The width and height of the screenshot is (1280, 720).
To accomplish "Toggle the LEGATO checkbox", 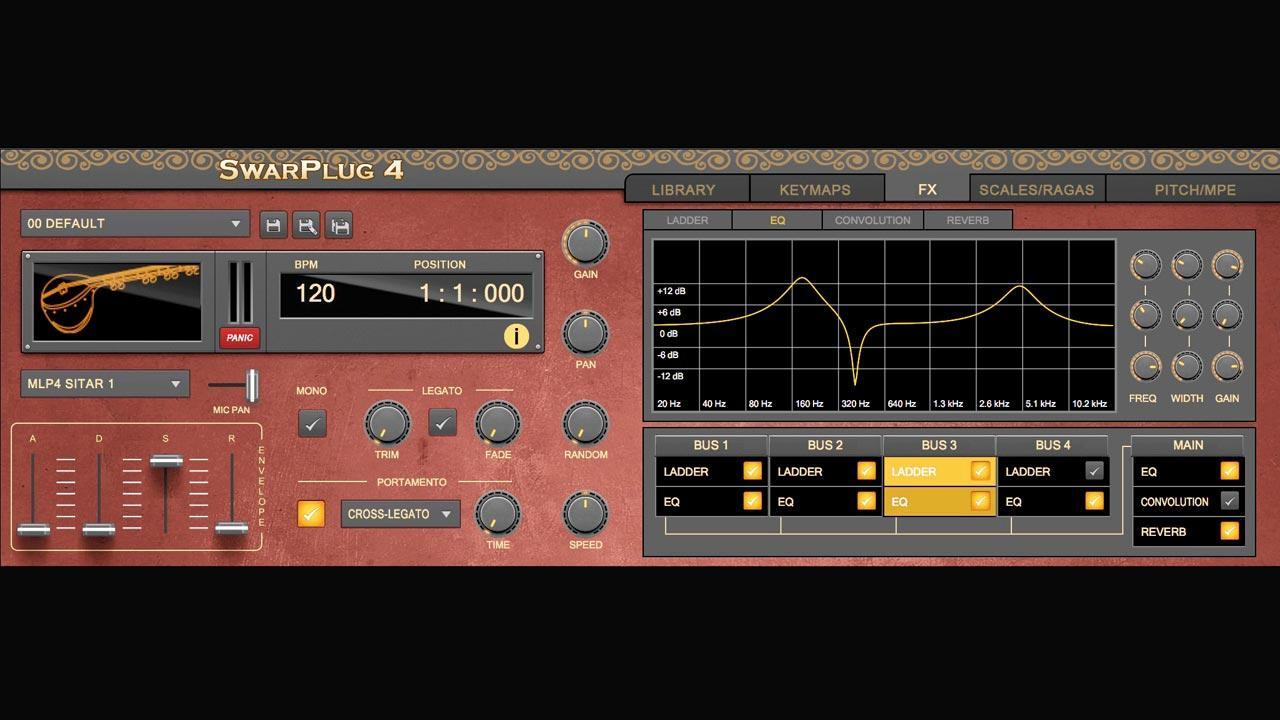I will pos(442,422).
